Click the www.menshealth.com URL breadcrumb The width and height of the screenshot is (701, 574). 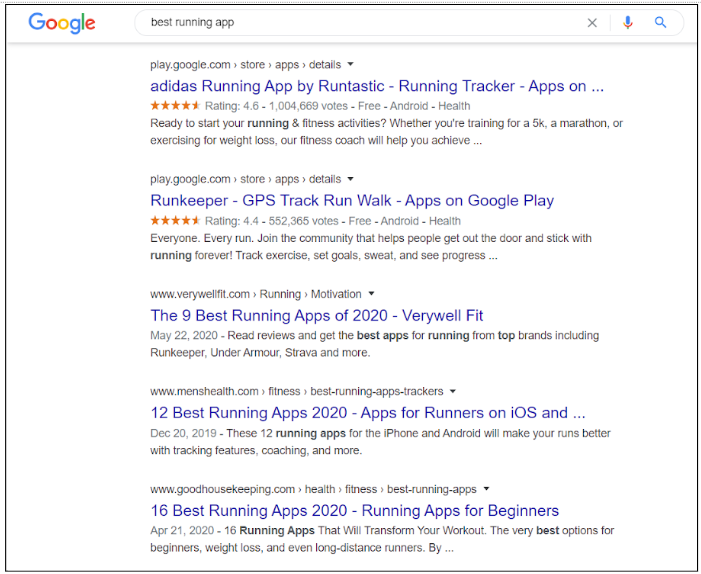pyautogui.click(x=202, y=391)
